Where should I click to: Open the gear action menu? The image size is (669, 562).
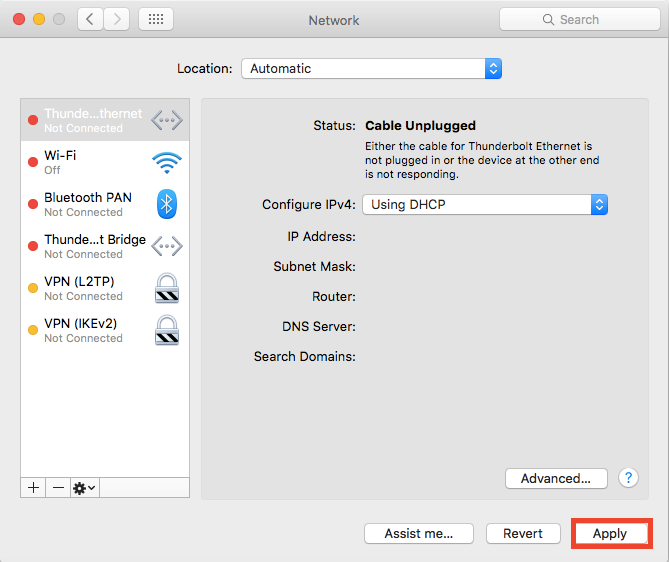coord(84,487)
